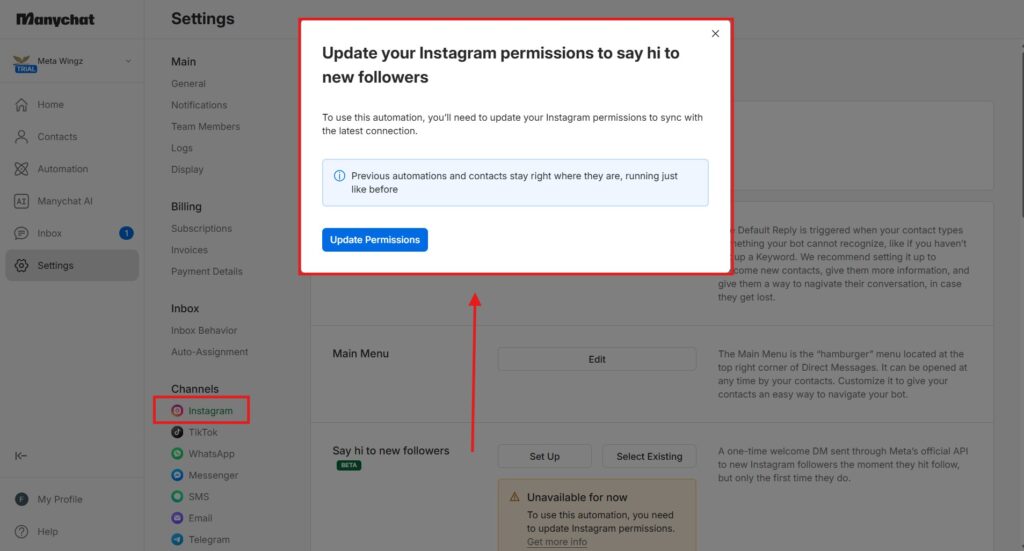Open Display settings
The image size is (1024, 551).
[187, 169]
